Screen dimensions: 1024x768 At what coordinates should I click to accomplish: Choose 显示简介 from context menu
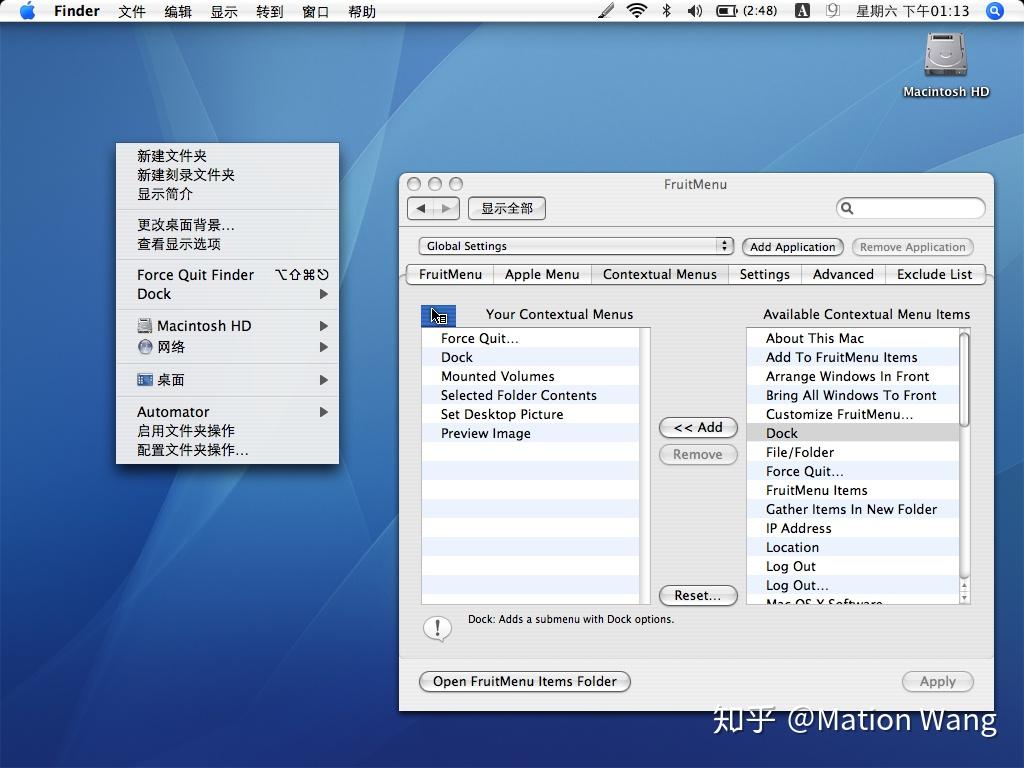coord(227,194)
